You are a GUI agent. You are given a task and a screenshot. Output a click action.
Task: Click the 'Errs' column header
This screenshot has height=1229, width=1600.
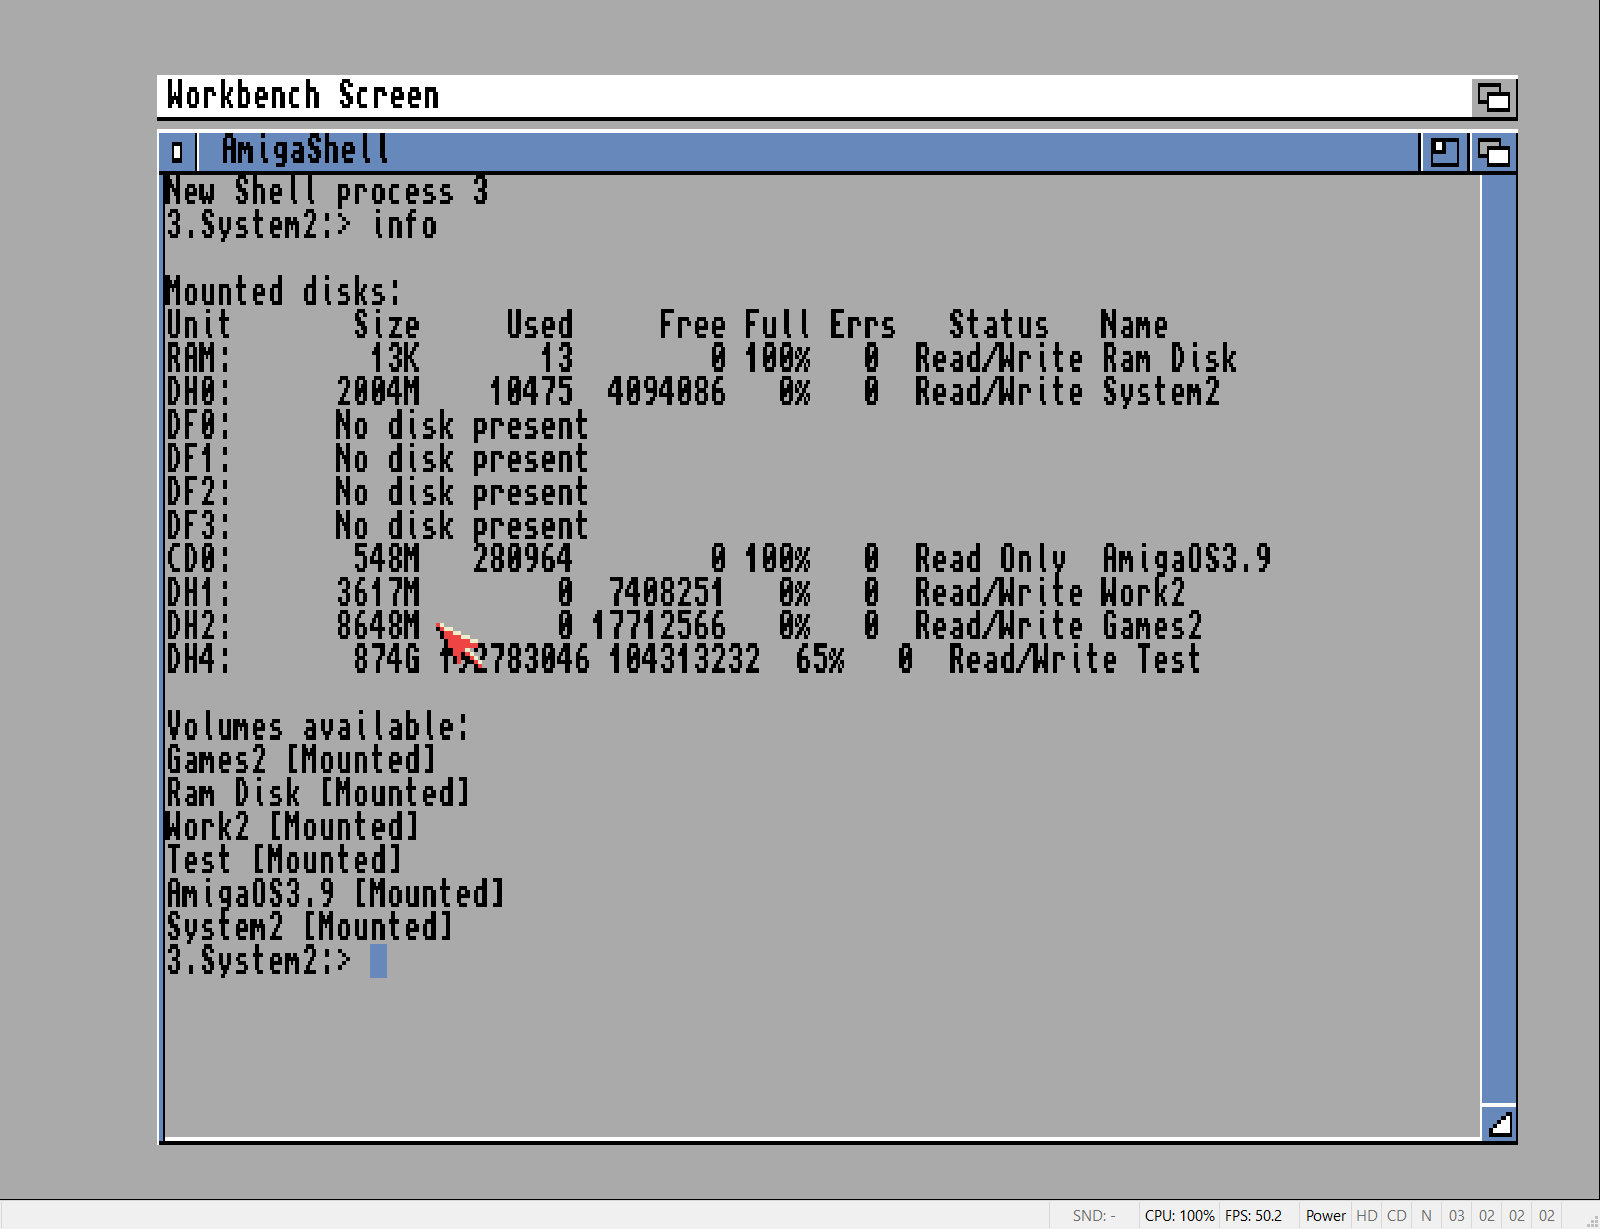[x=862, y=325]
